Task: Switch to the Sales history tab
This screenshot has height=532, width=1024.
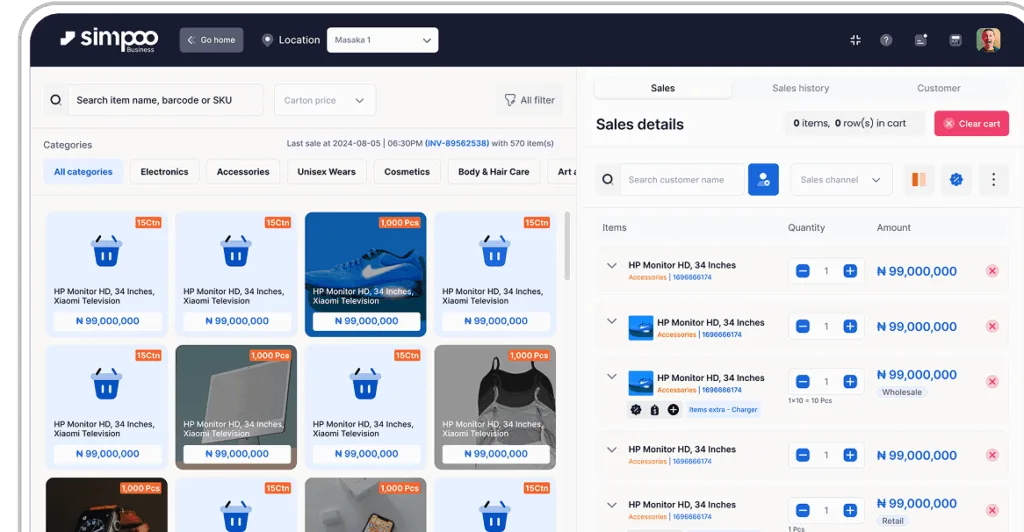Action: (800, 88)
